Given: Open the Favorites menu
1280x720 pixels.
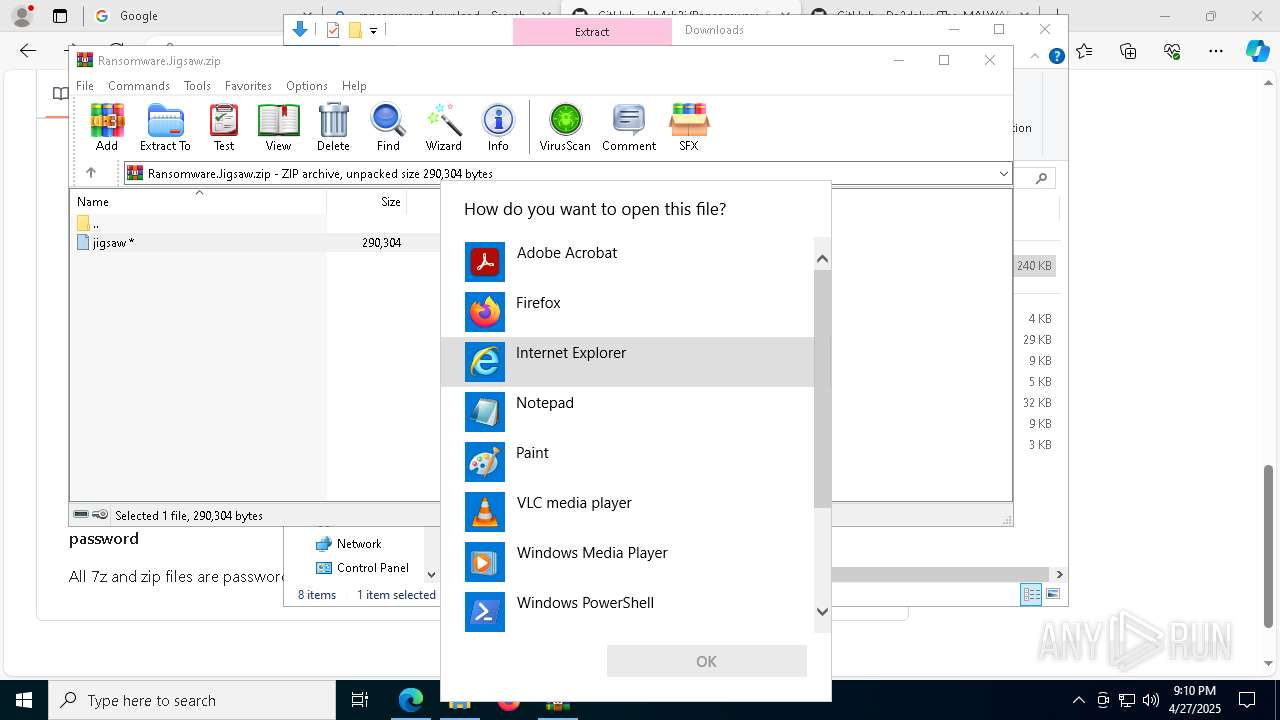Looking at the screenshot, I should coord(248,86).
